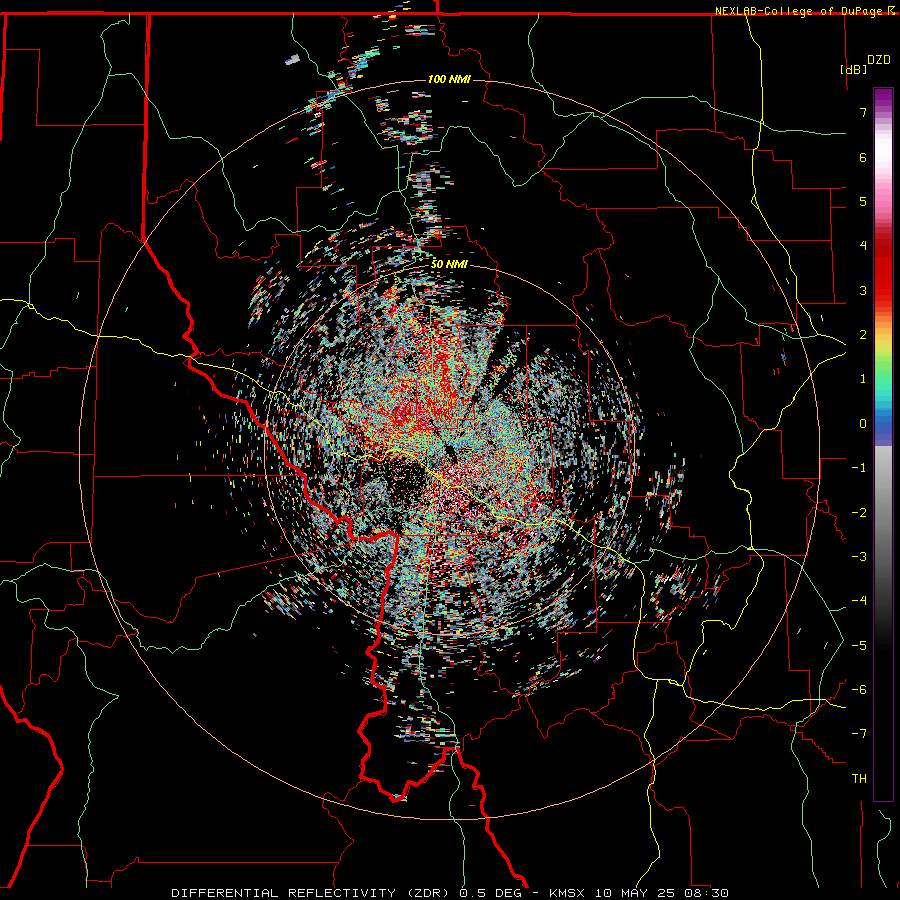Click the "DZD" legend heading
The image size is (900, 900).
pos(879,60)
